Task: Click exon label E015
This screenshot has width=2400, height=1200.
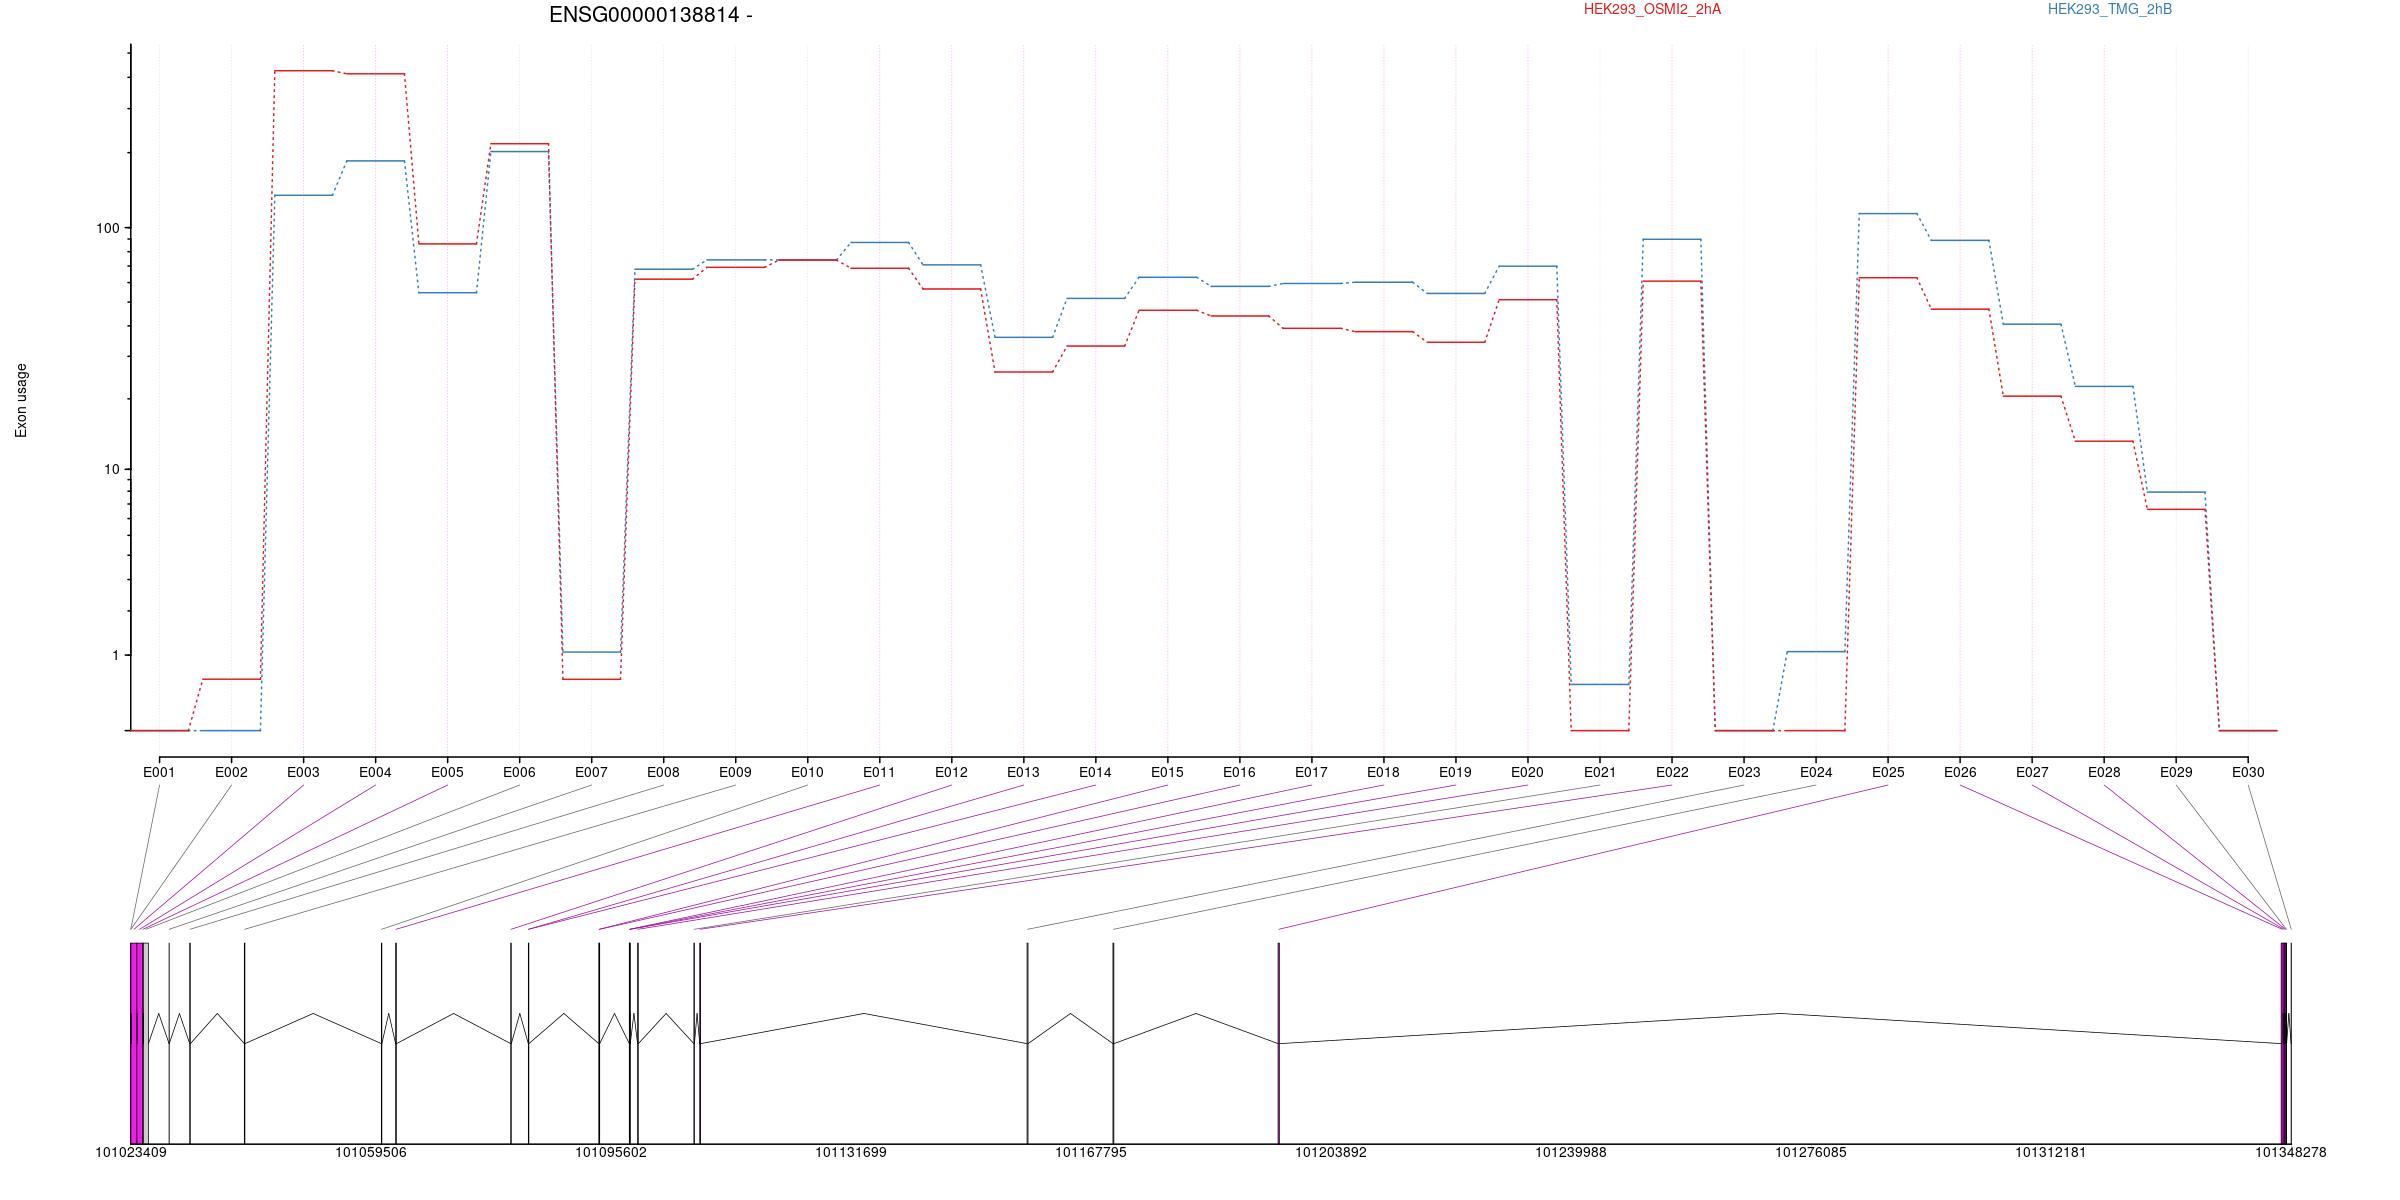Action: coord(1167,772)
